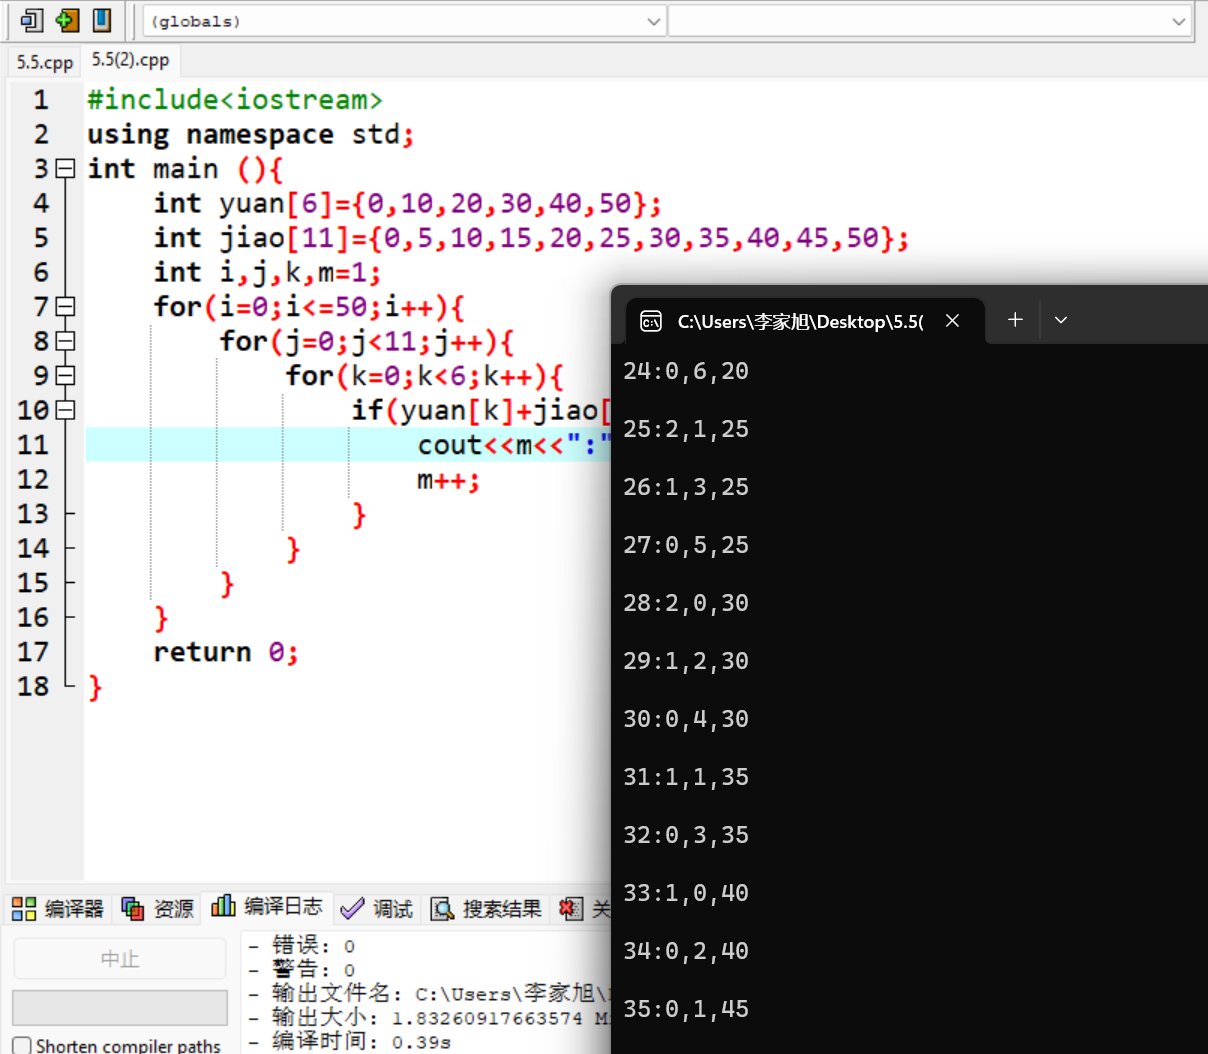The image size is (1208, 1054).
Task: Open the empty member function combo box
Action: click(930, 21)
